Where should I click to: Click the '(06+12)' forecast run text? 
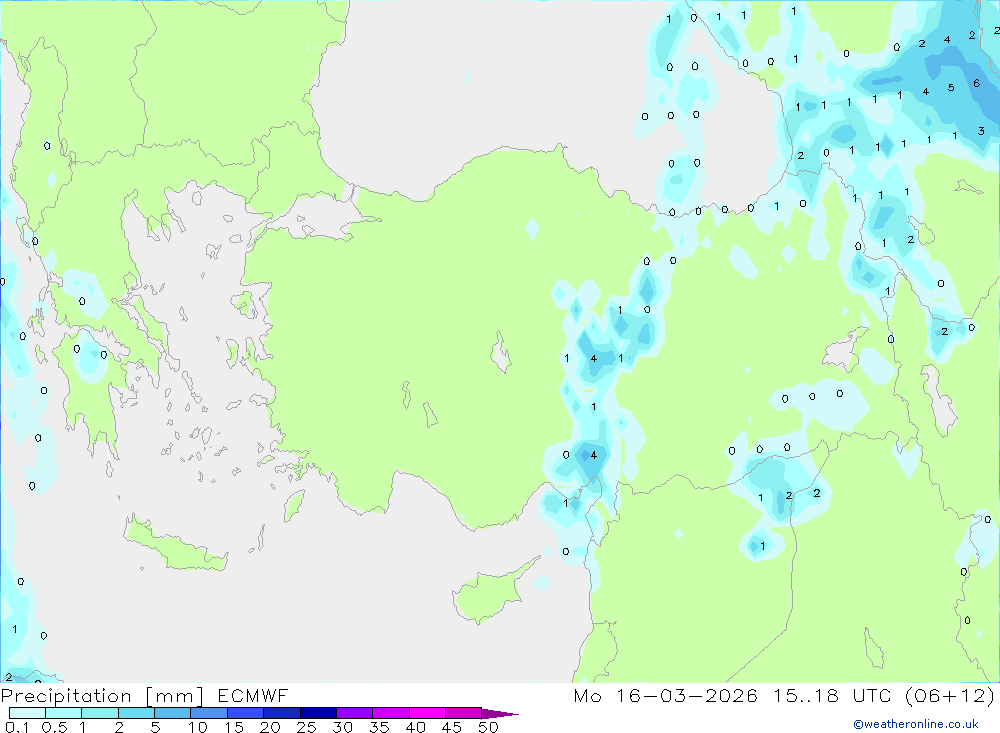pyautogui.click(x=950, y=695)
